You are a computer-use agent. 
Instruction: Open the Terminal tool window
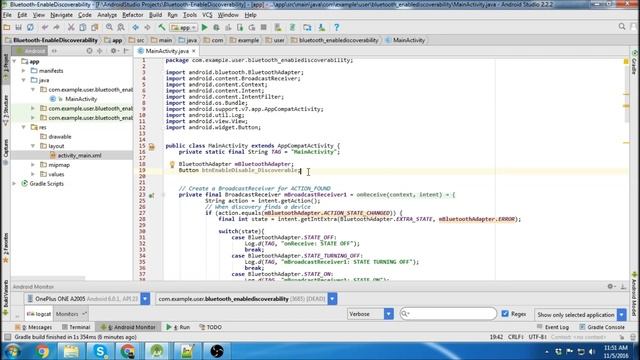coord(76,327)
